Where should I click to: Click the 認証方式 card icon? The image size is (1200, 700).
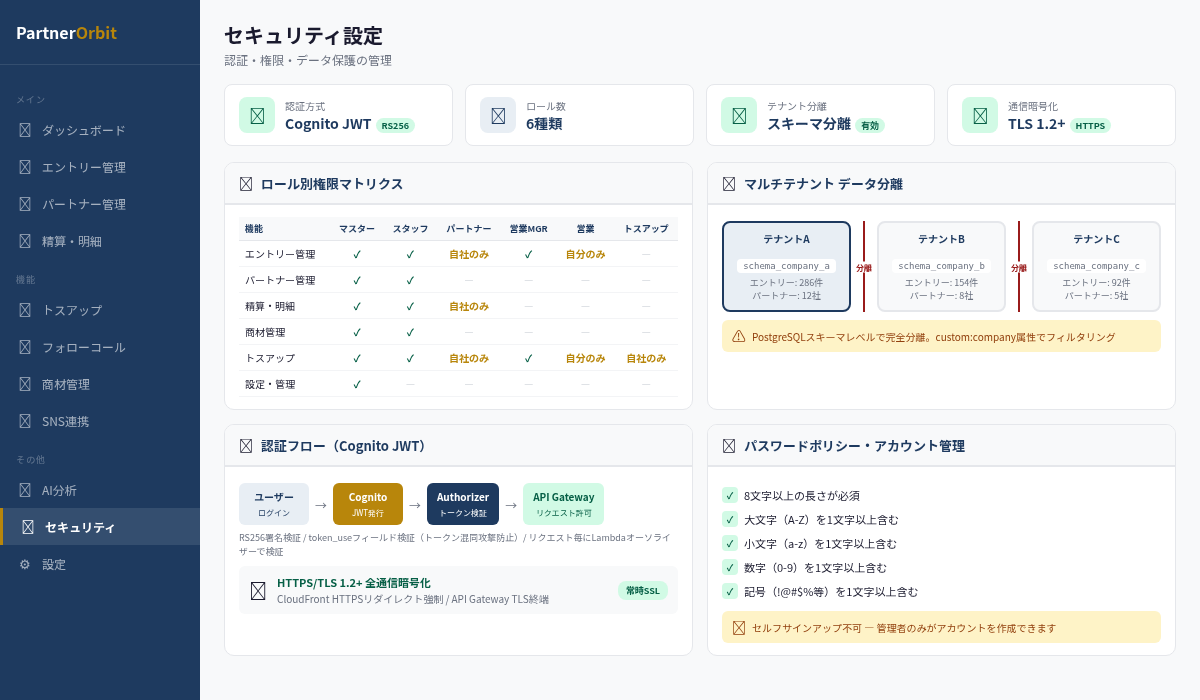tap(257, 115)
